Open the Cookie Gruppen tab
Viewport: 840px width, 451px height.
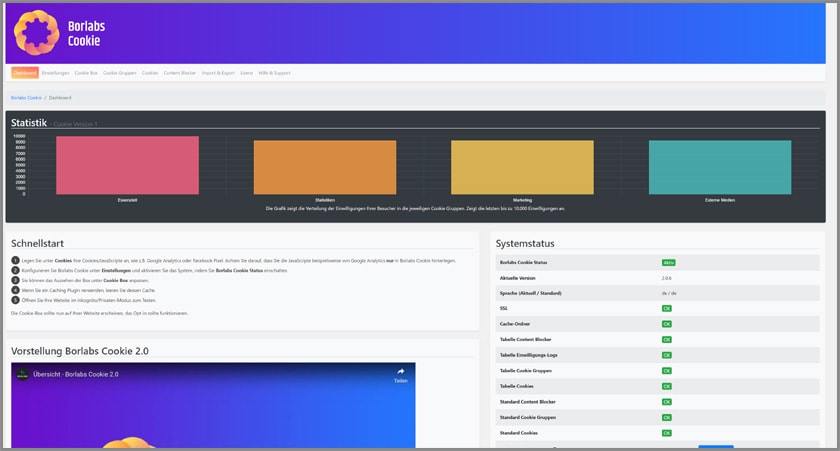pyautogui.click(x=120, y=73)
